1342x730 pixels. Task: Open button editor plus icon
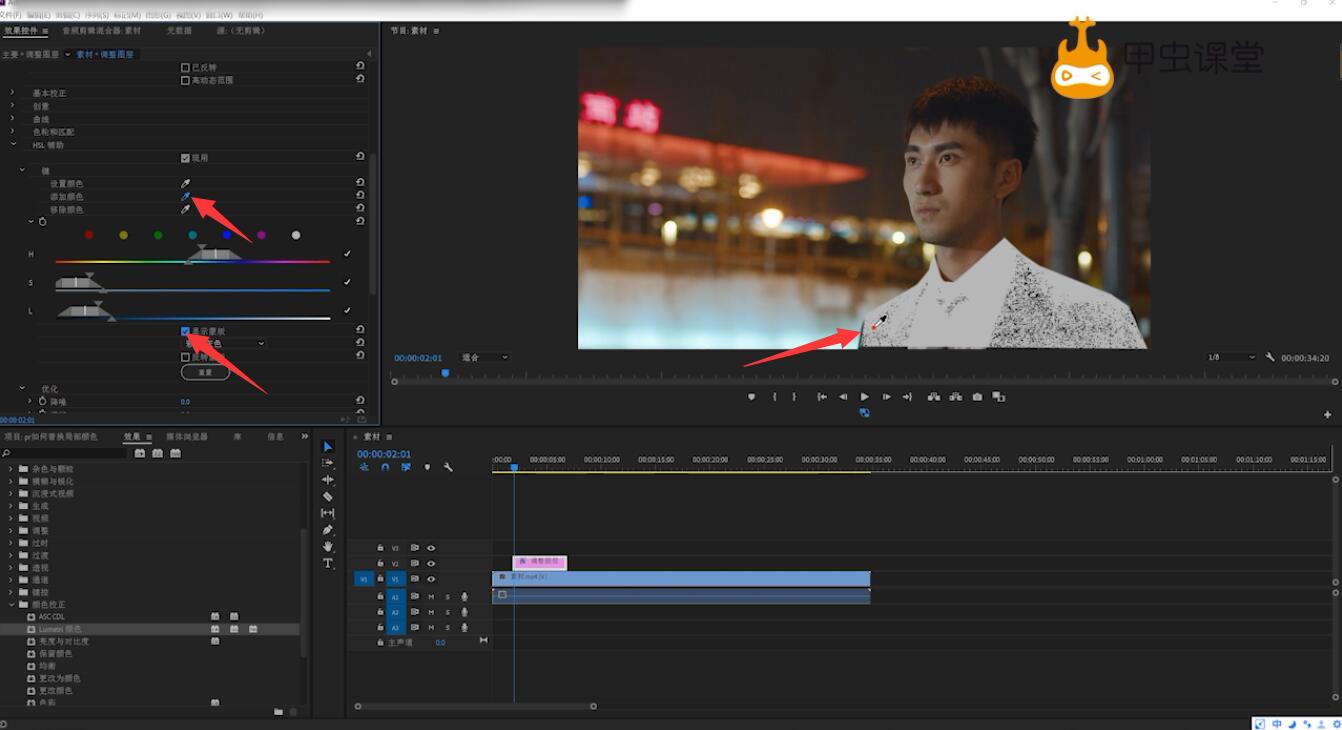[1328, 414]
